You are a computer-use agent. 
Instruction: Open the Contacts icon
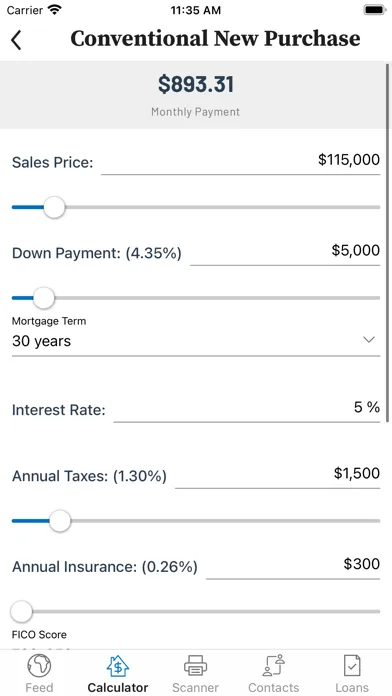point(273,666)
